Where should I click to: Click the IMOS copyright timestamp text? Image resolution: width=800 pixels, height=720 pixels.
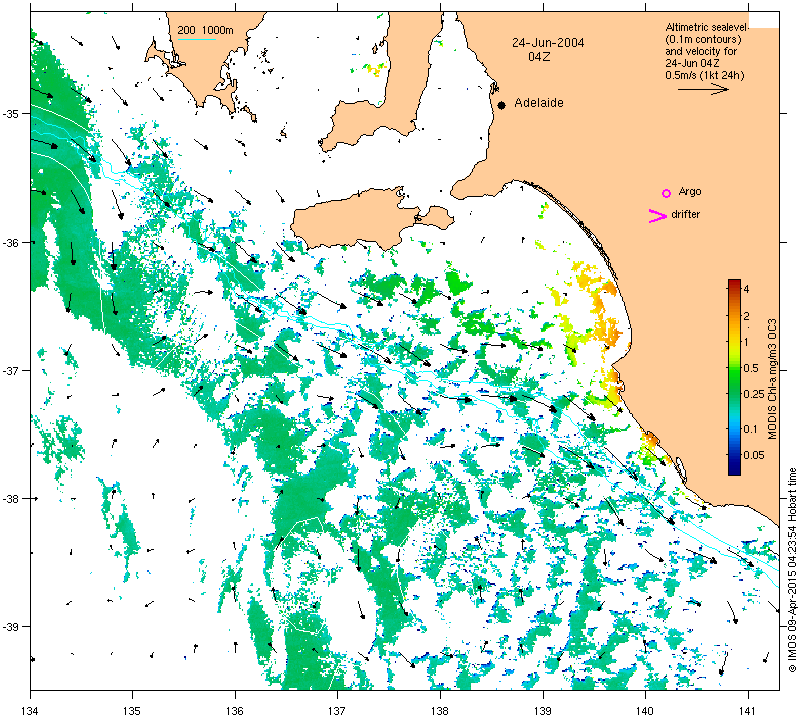(792, 569)
